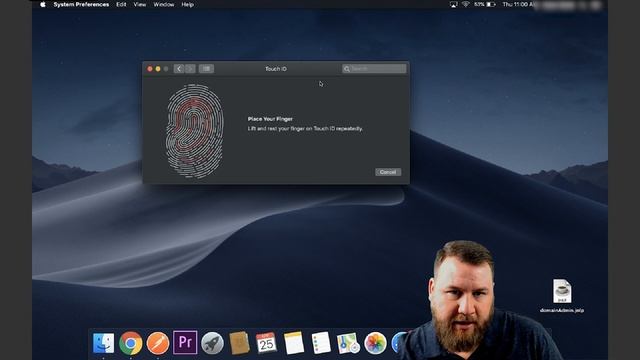Open Adobe Premiere Pro from the Dock

tap(185, 342)
